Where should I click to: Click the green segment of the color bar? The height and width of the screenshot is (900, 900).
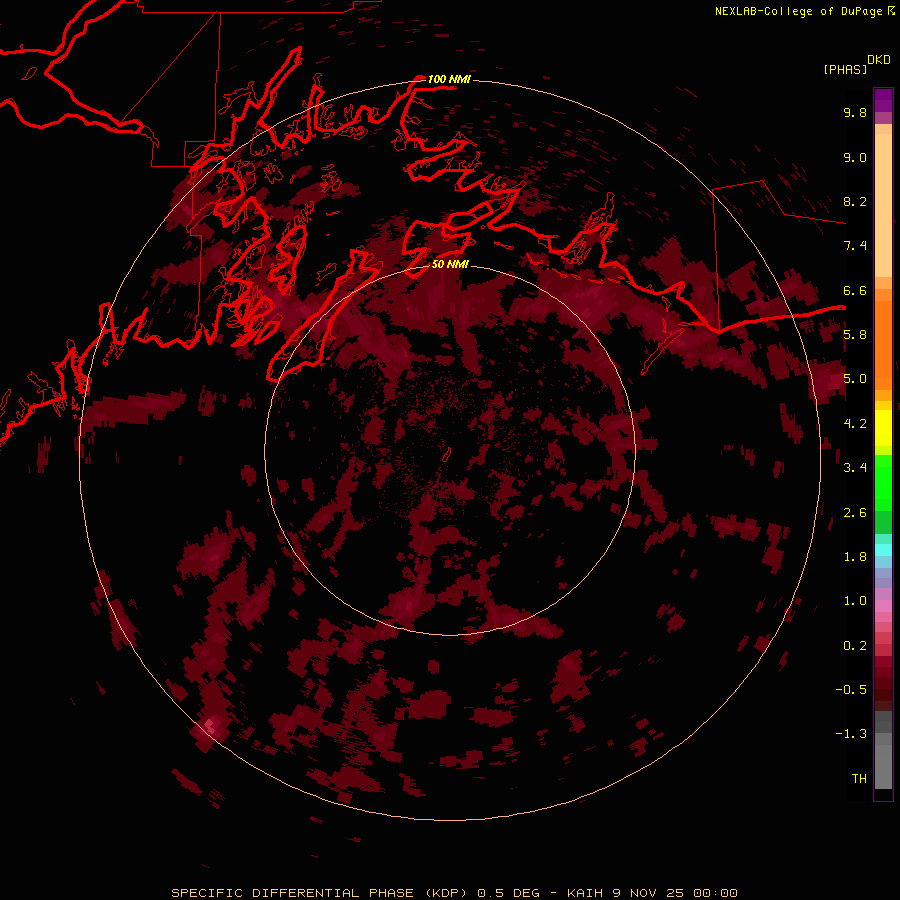point(883,482)
